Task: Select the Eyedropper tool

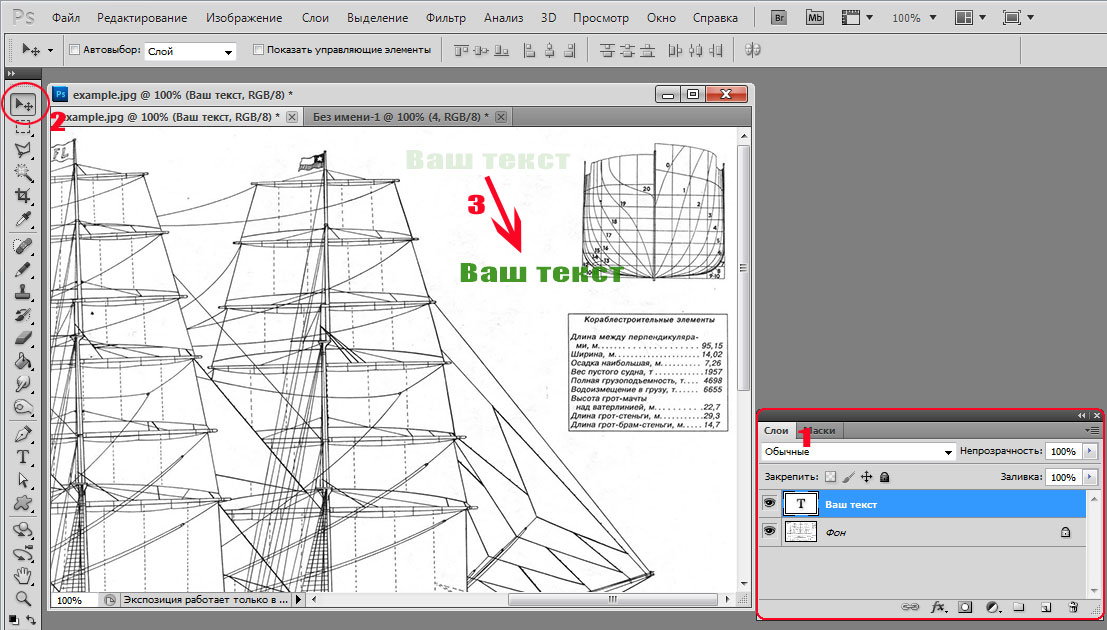Action: click(23, 218)
